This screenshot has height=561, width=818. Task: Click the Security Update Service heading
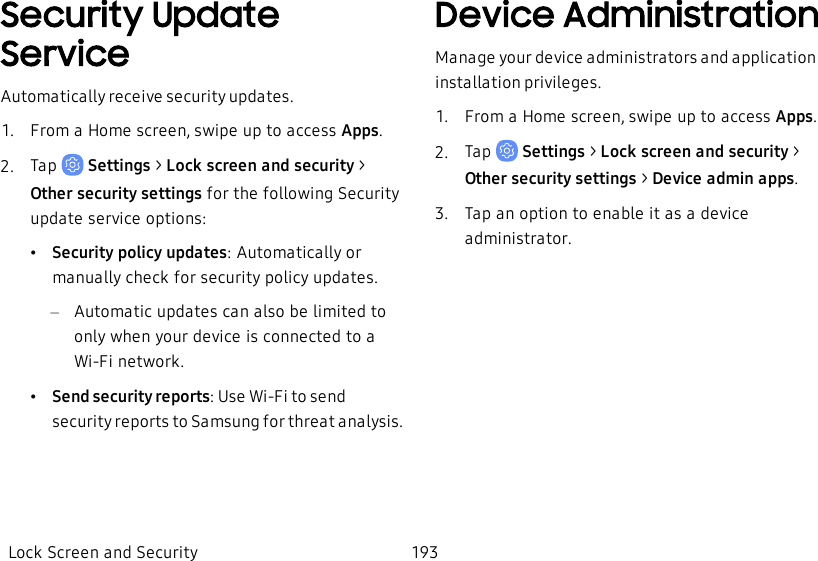coord(139,34)
